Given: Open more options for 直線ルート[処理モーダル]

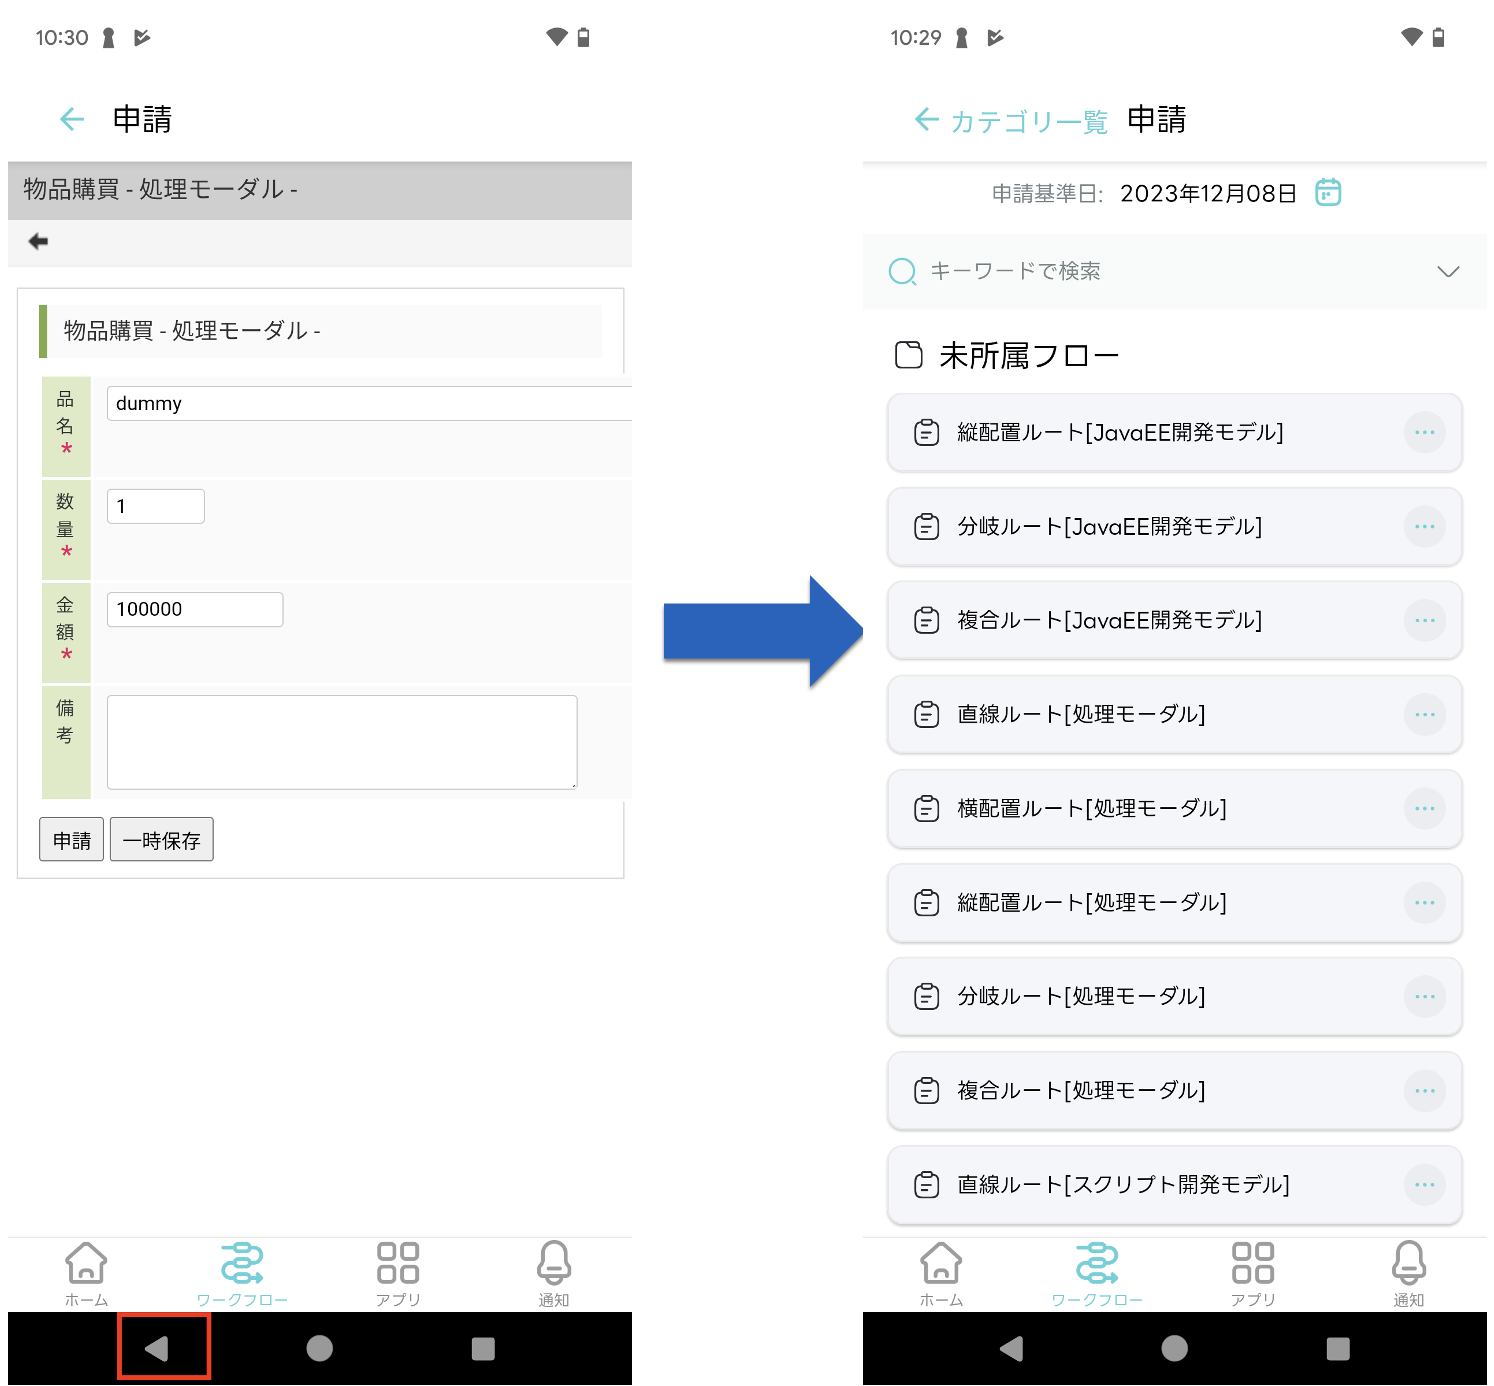Looking at the screenshot, I should [1425, 714].
